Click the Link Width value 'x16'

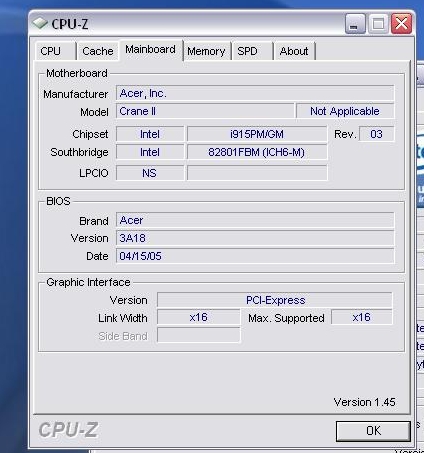[x=199, y=317]
